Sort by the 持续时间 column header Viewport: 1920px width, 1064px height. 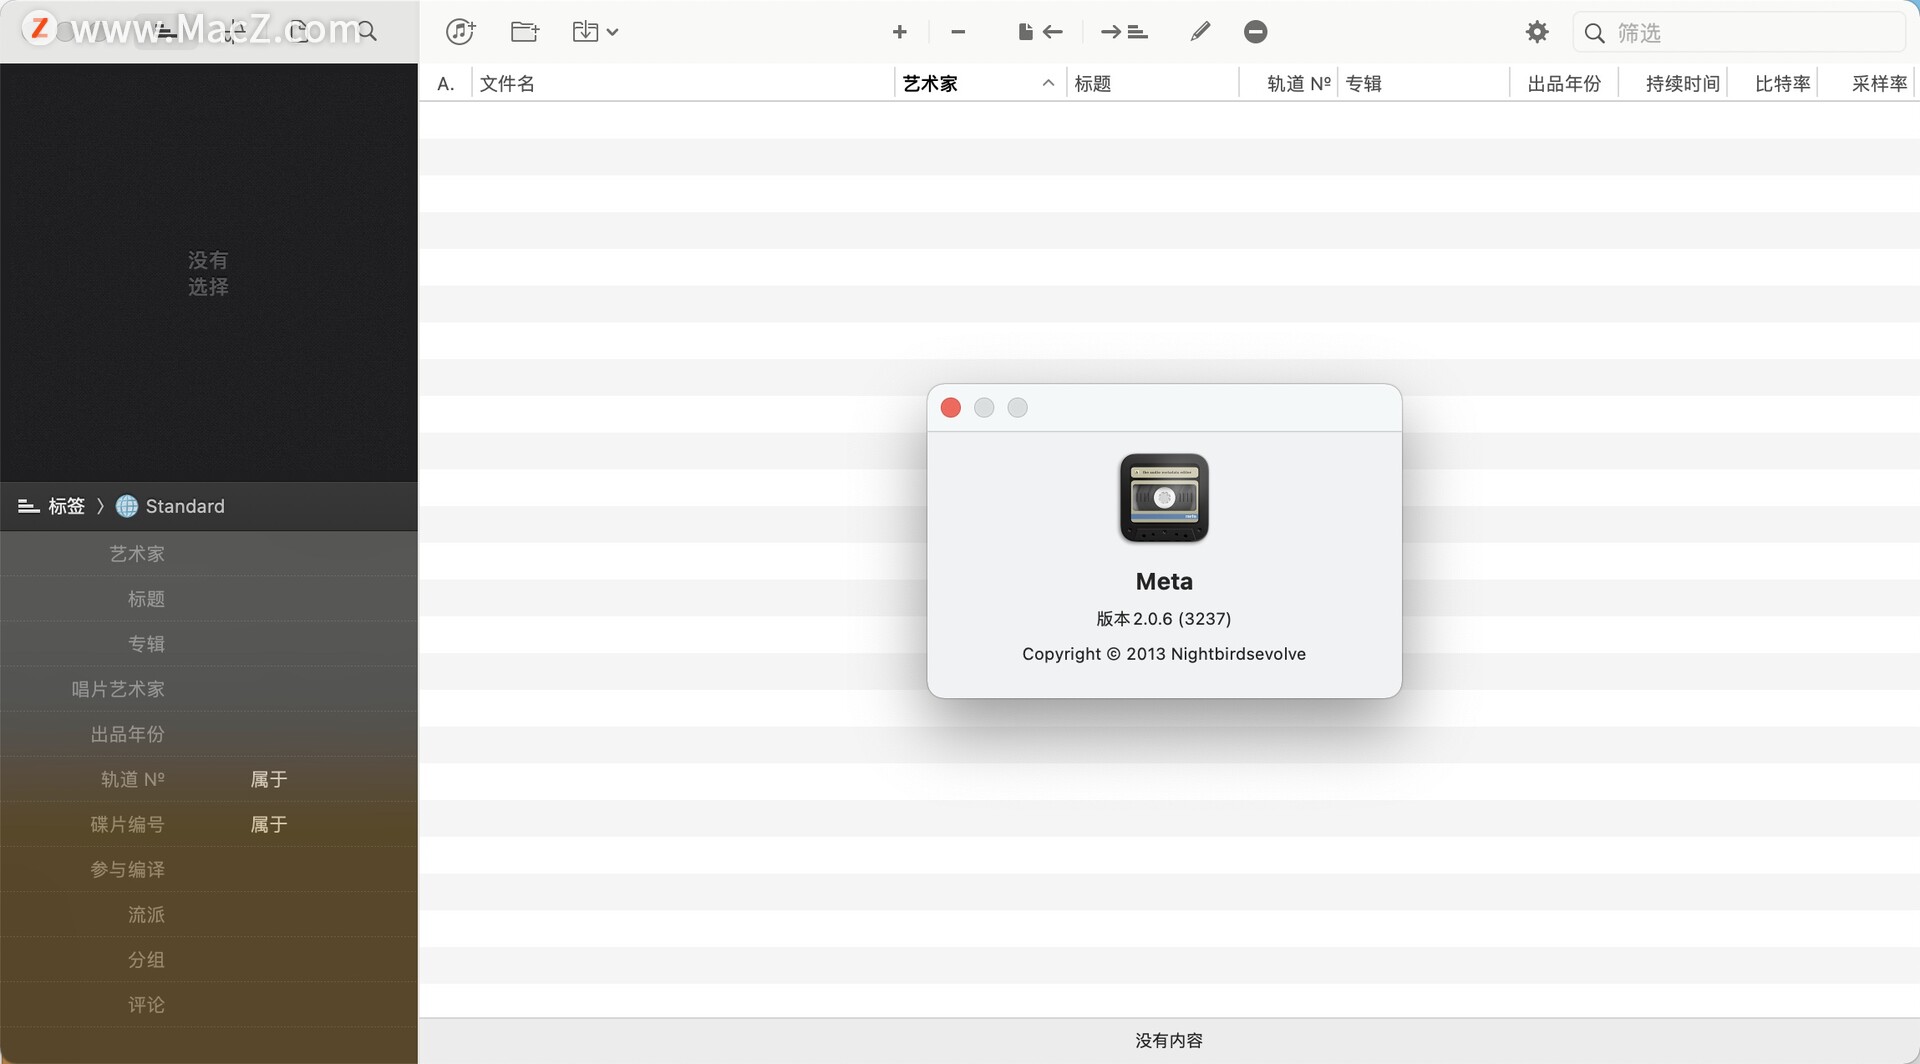click(x=1674, y=84)
